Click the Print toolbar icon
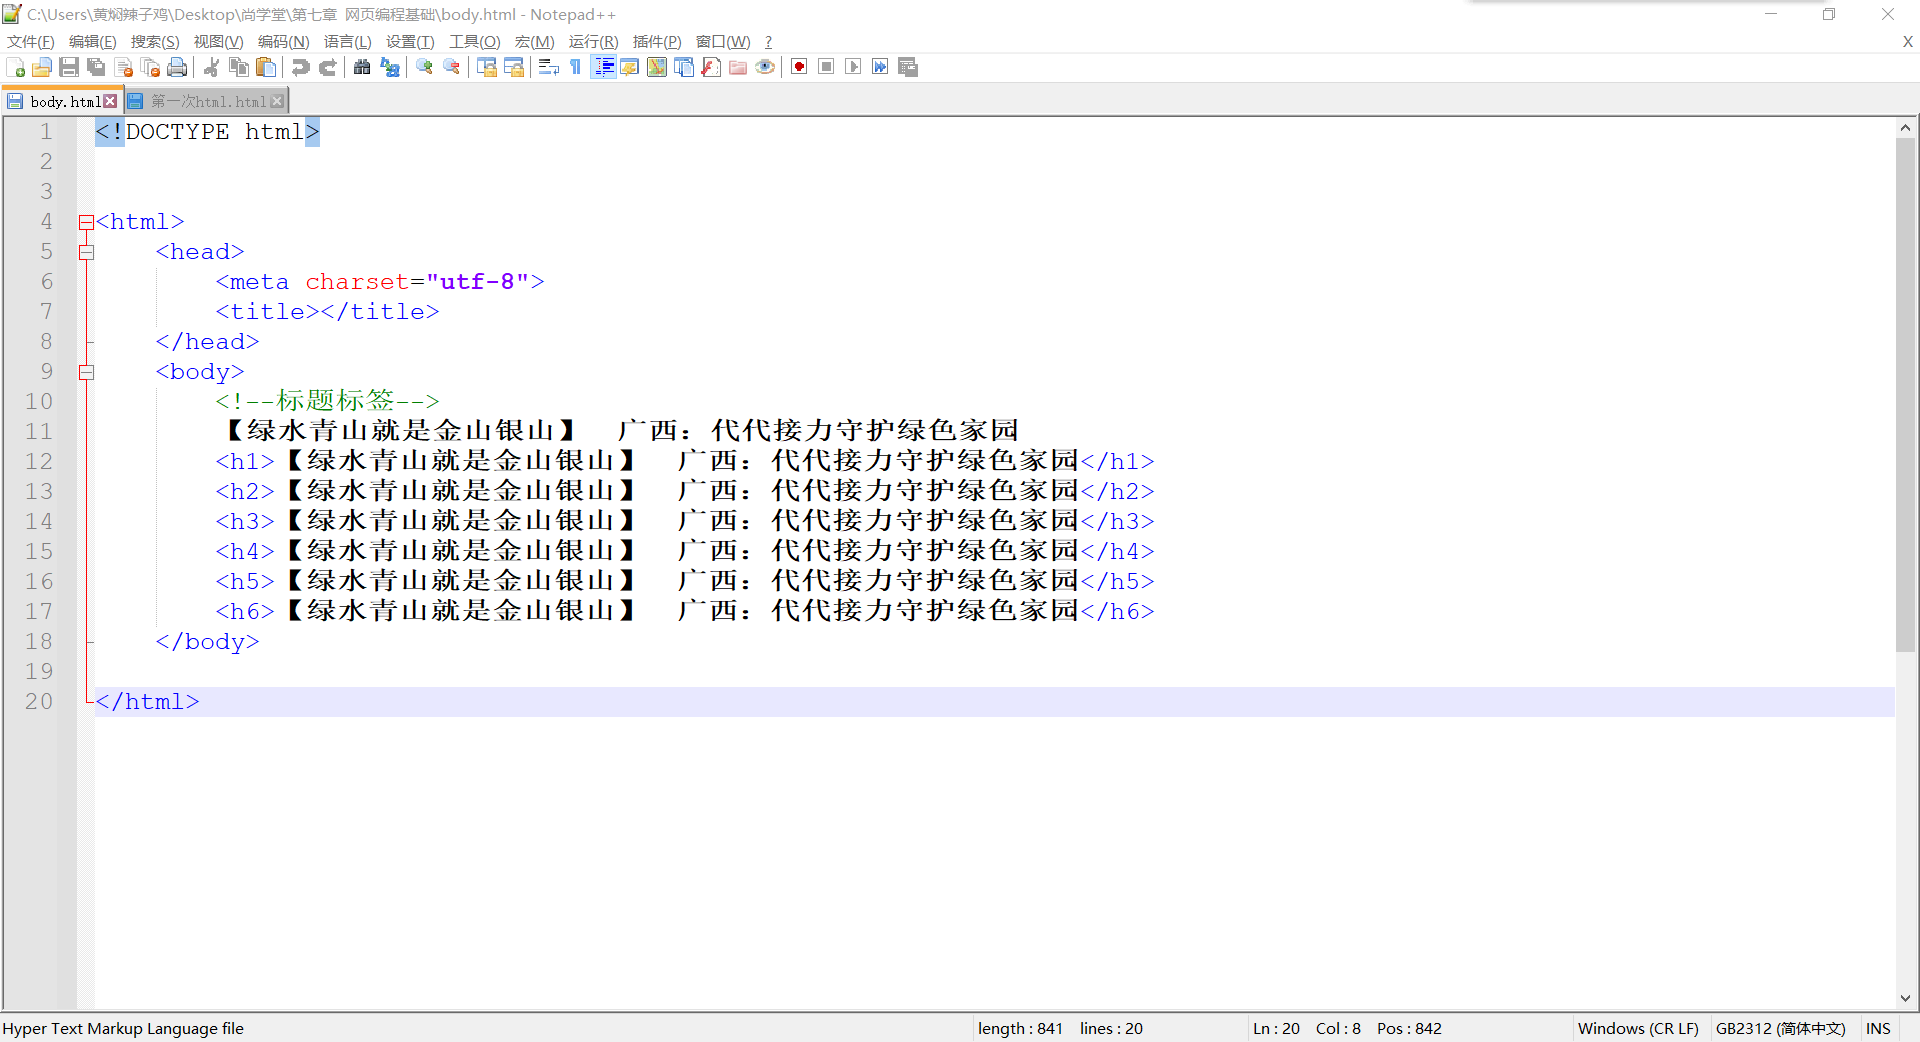 [177, 67]
